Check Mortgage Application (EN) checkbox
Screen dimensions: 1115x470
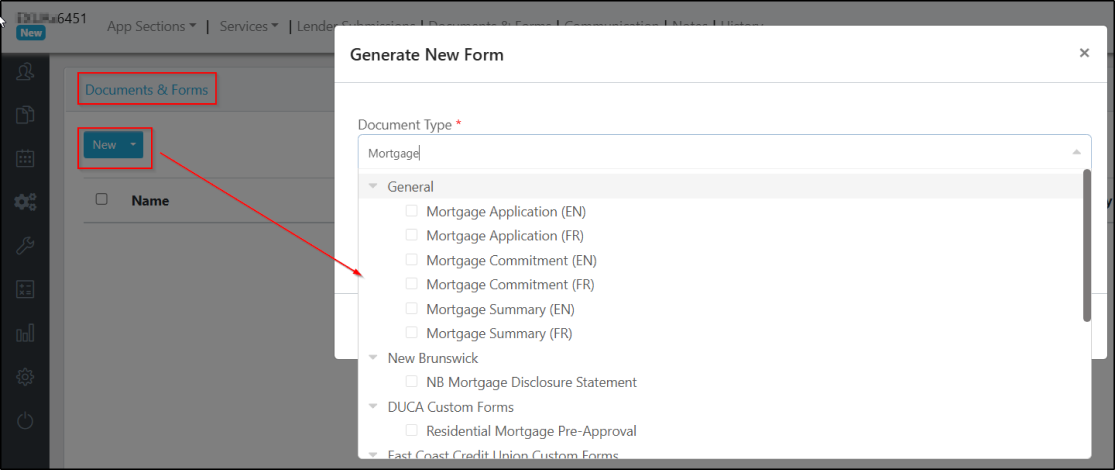point(412,211)
